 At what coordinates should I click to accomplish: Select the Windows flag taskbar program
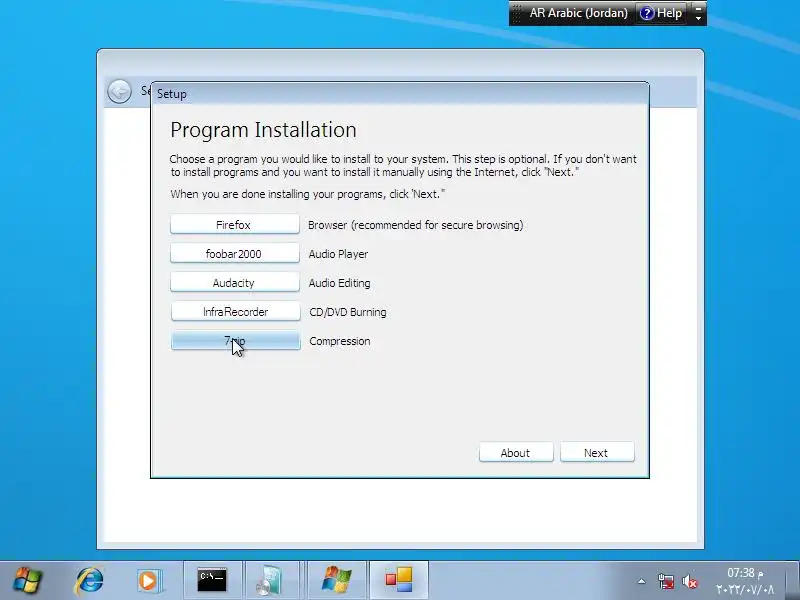coord(337,580)
